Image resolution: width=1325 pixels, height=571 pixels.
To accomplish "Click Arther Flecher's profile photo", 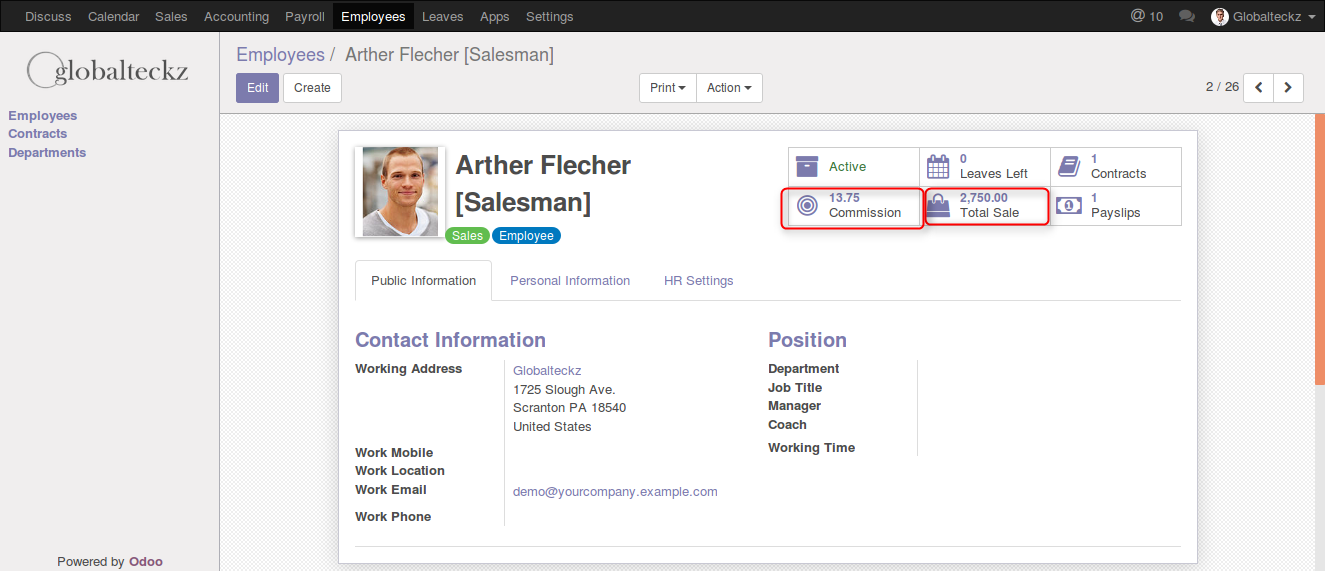I will [x=400, y=192].
